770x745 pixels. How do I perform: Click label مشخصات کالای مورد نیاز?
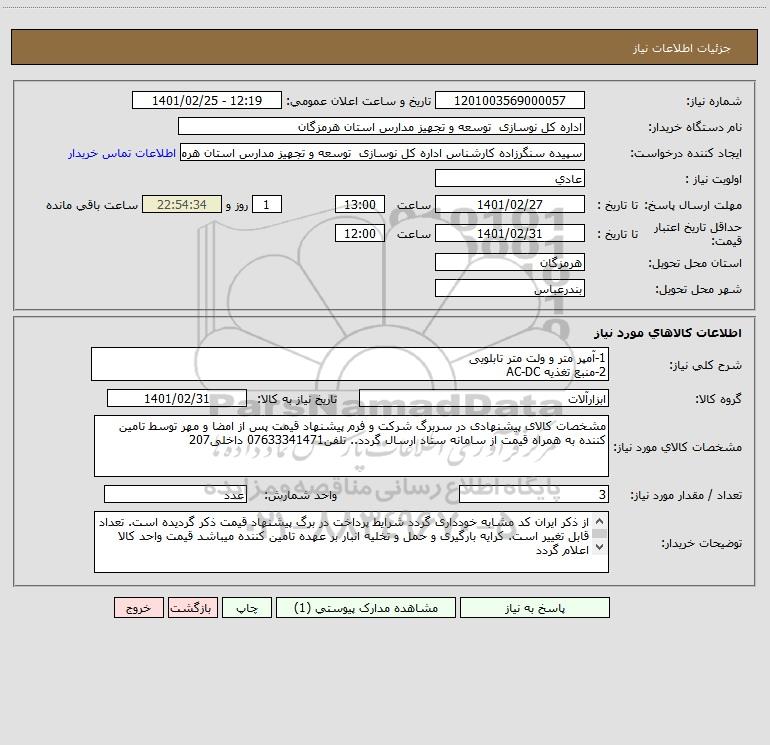click(x=678, y=447)
